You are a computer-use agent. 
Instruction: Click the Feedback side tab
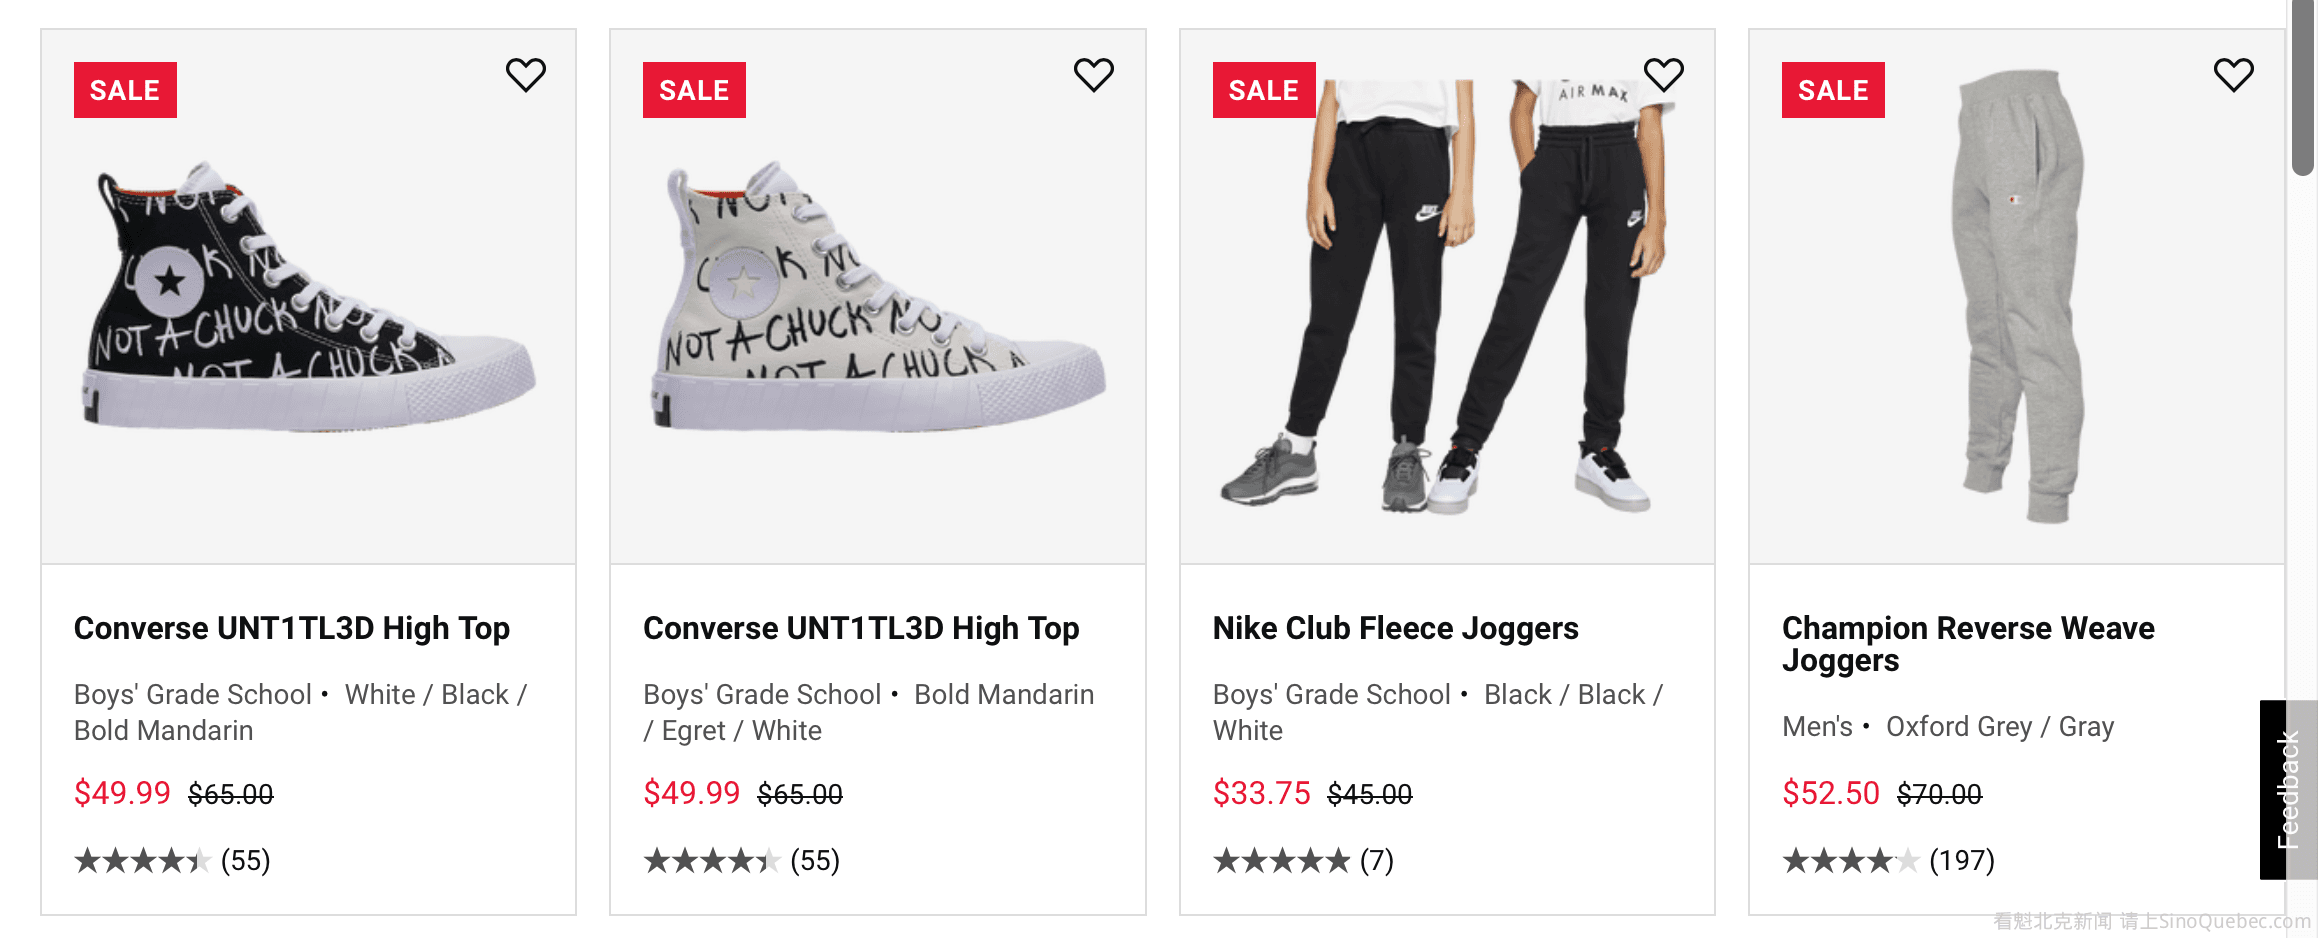click(x=2288, y=790)
